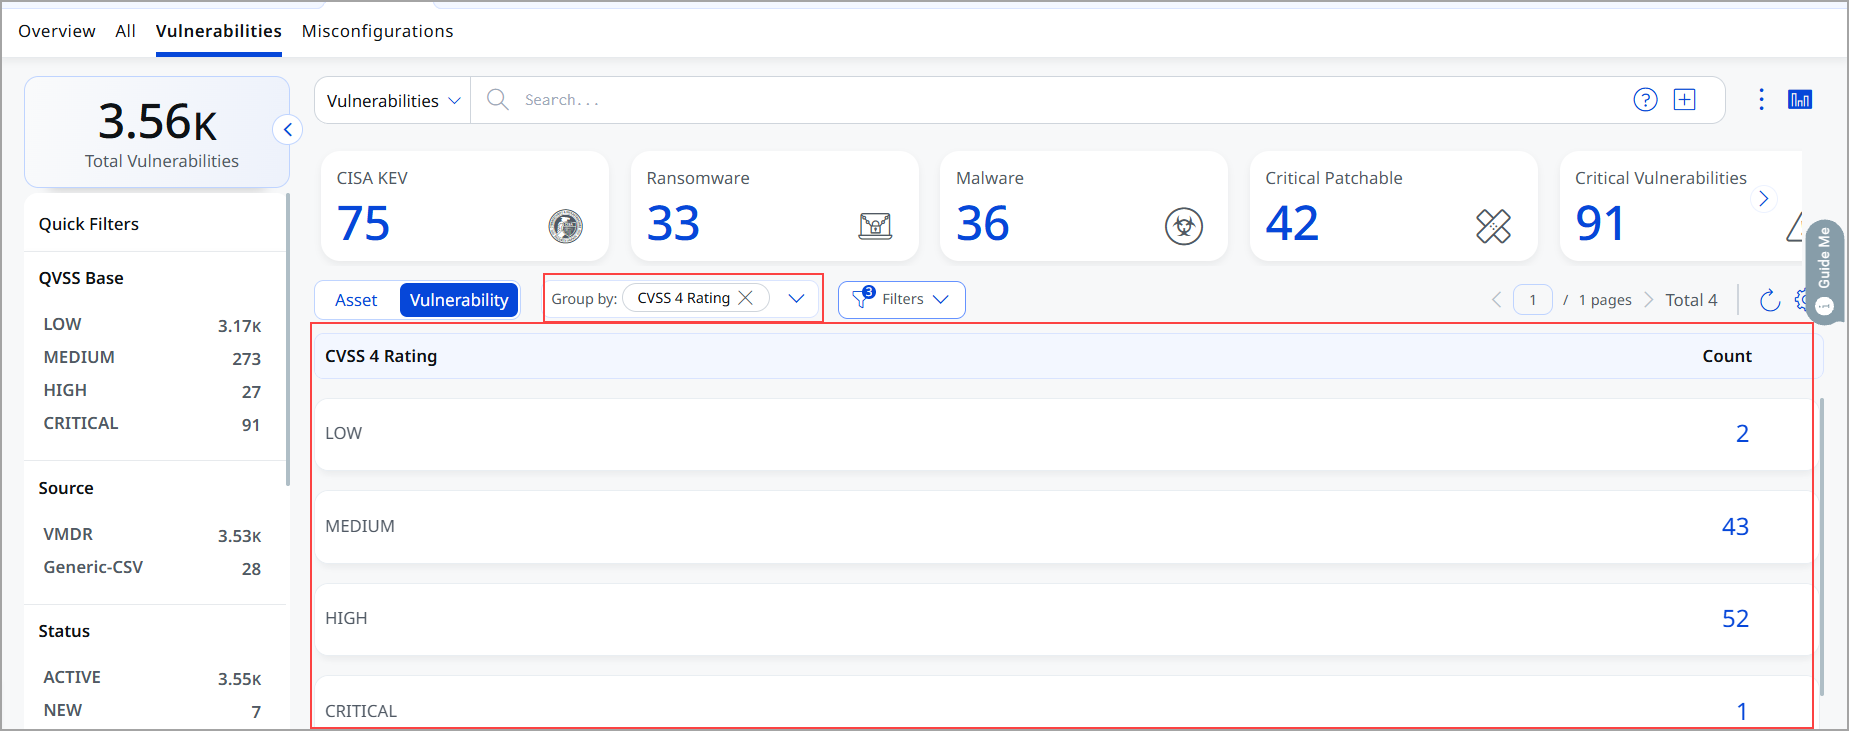Go to the next page arrow
This screenshot has width=1849, height=731.
click(1648, 300)
